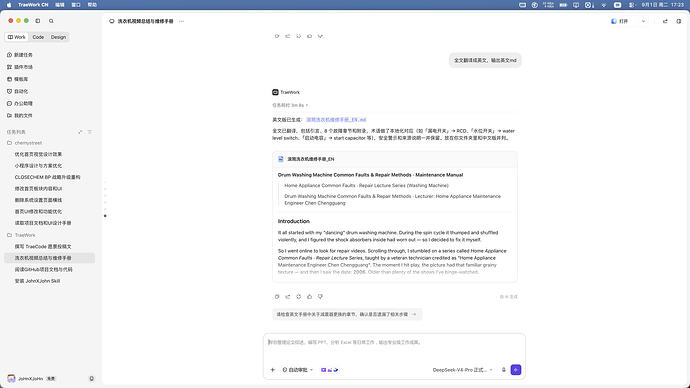The image size is (690, 388).
Task: Copy the response with the lower copy icon
Action: [x=277, y=297]
